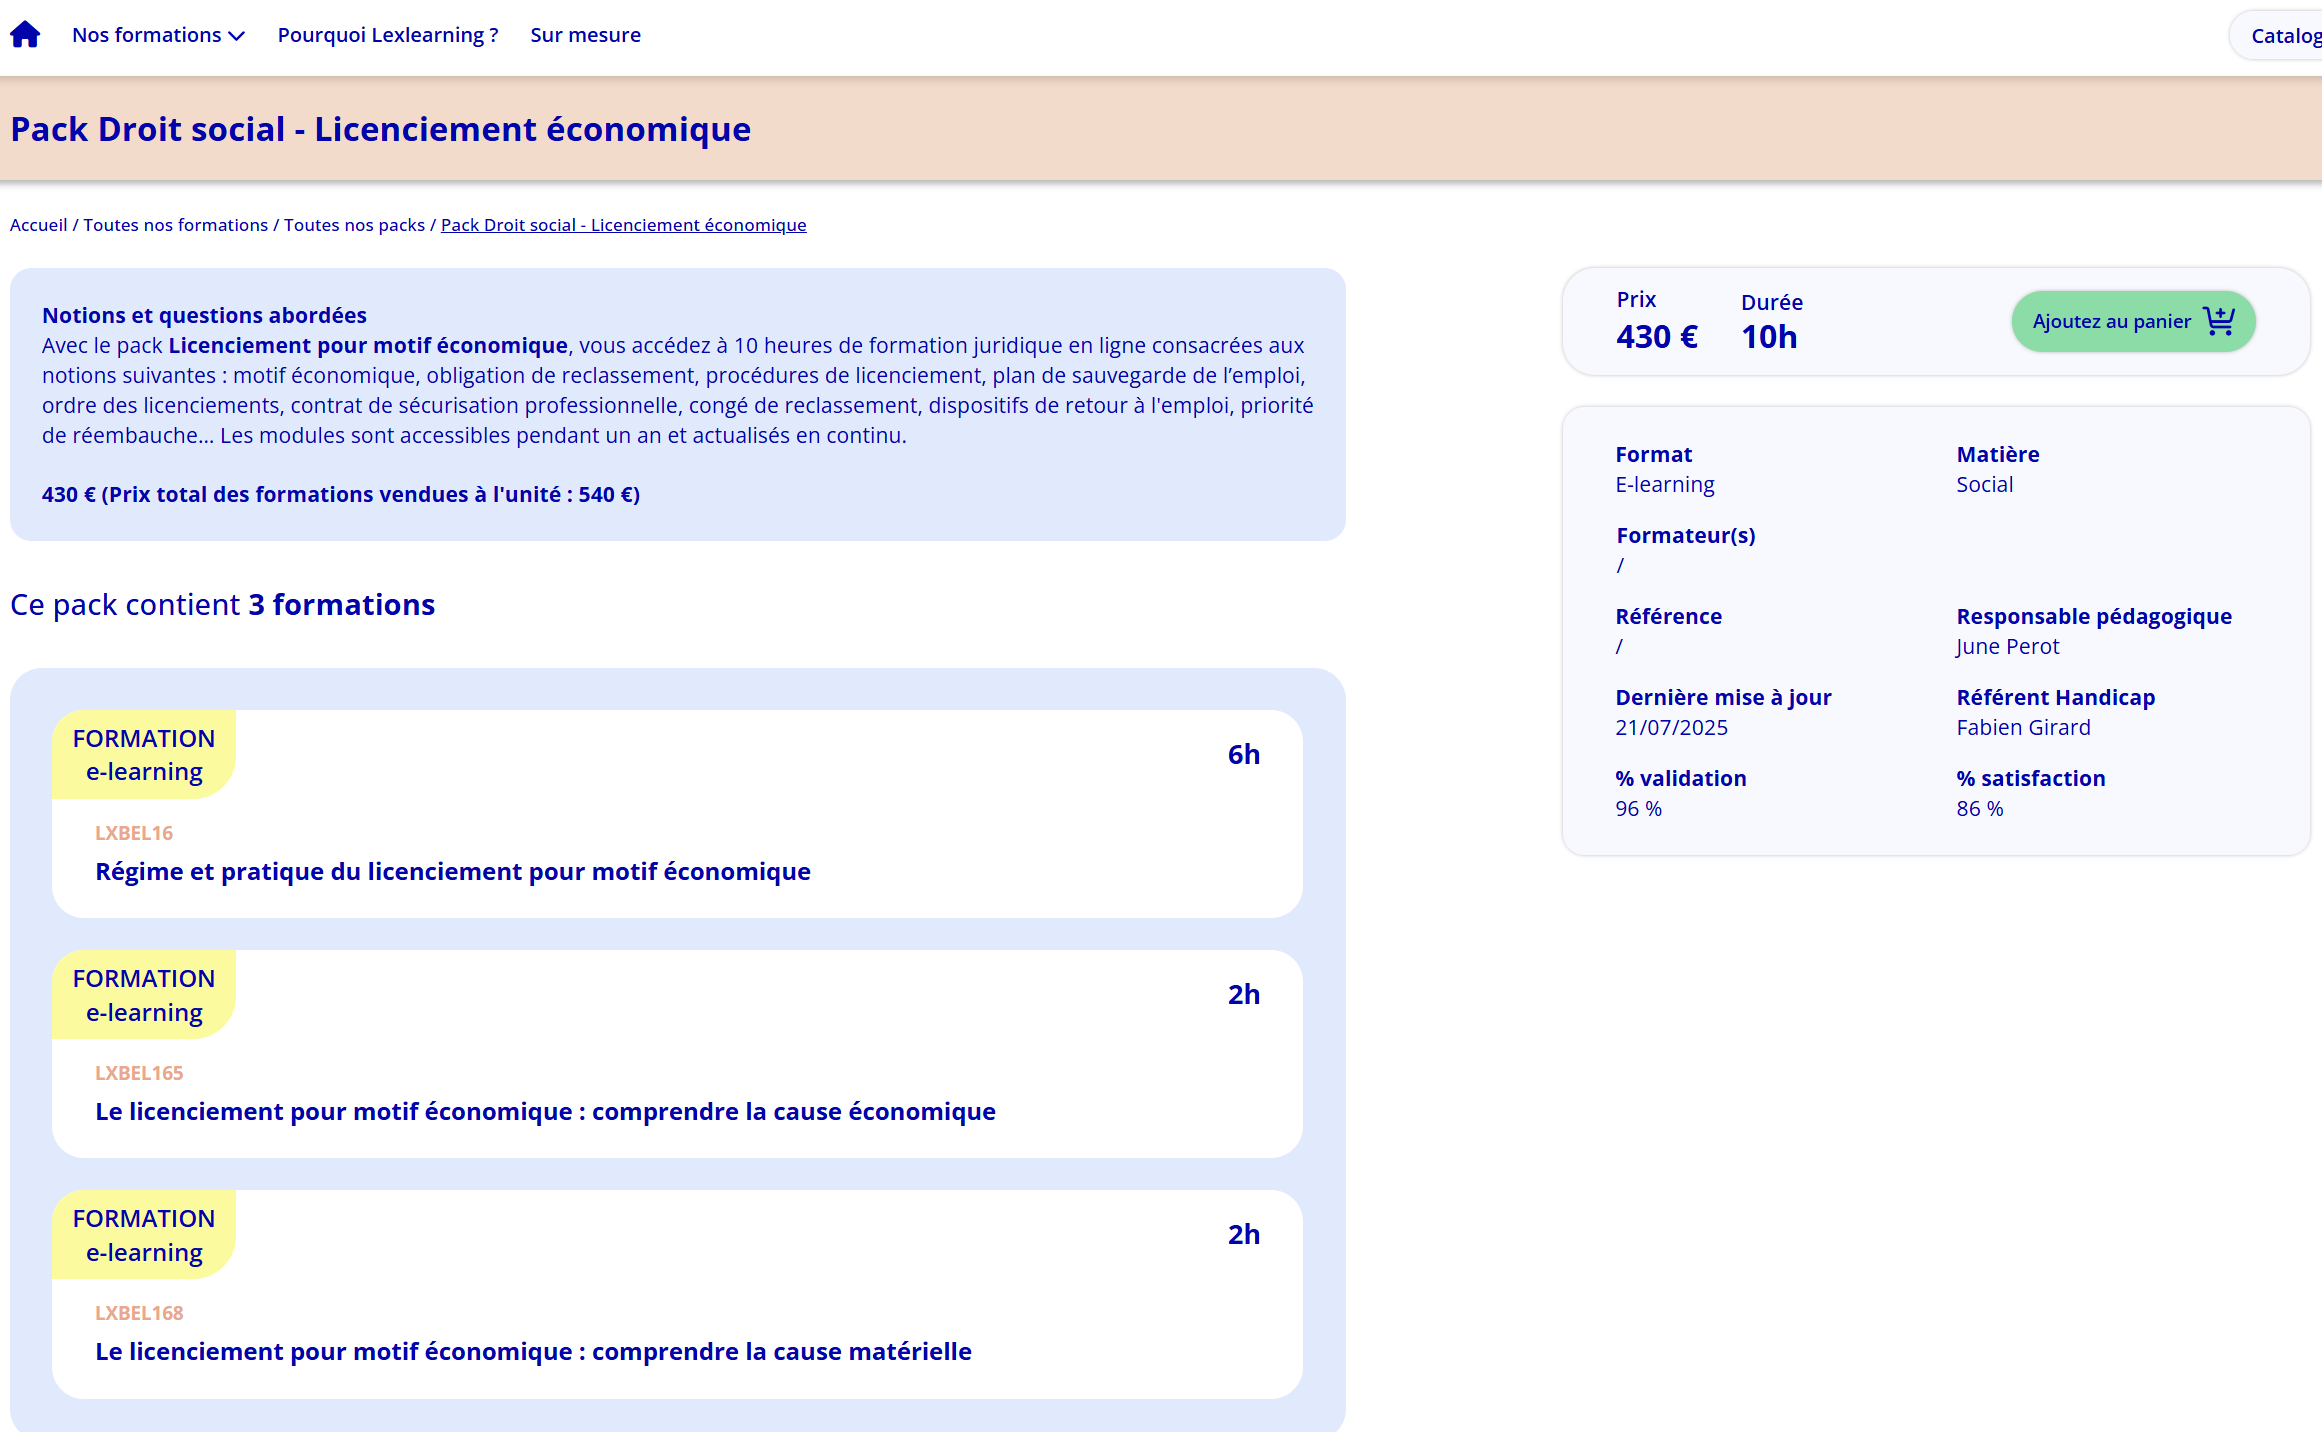
Task: Click the LXBEL165 reference code
Action: [x=139, y=1073]
